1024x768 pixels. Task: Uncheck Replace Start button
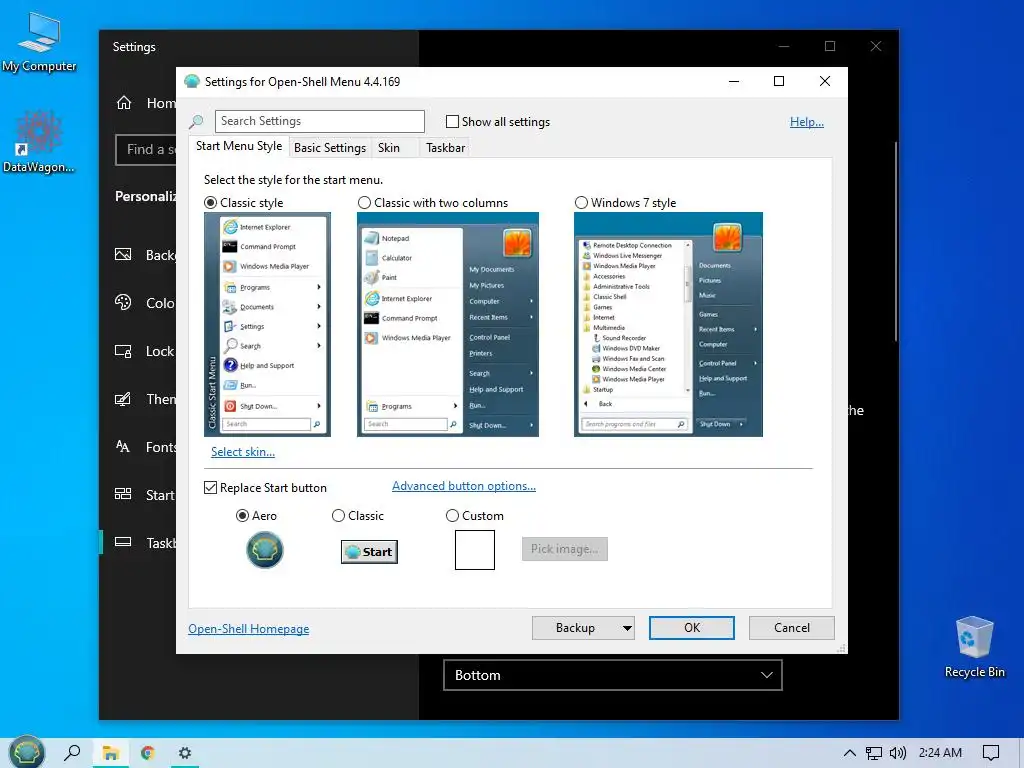210,488
